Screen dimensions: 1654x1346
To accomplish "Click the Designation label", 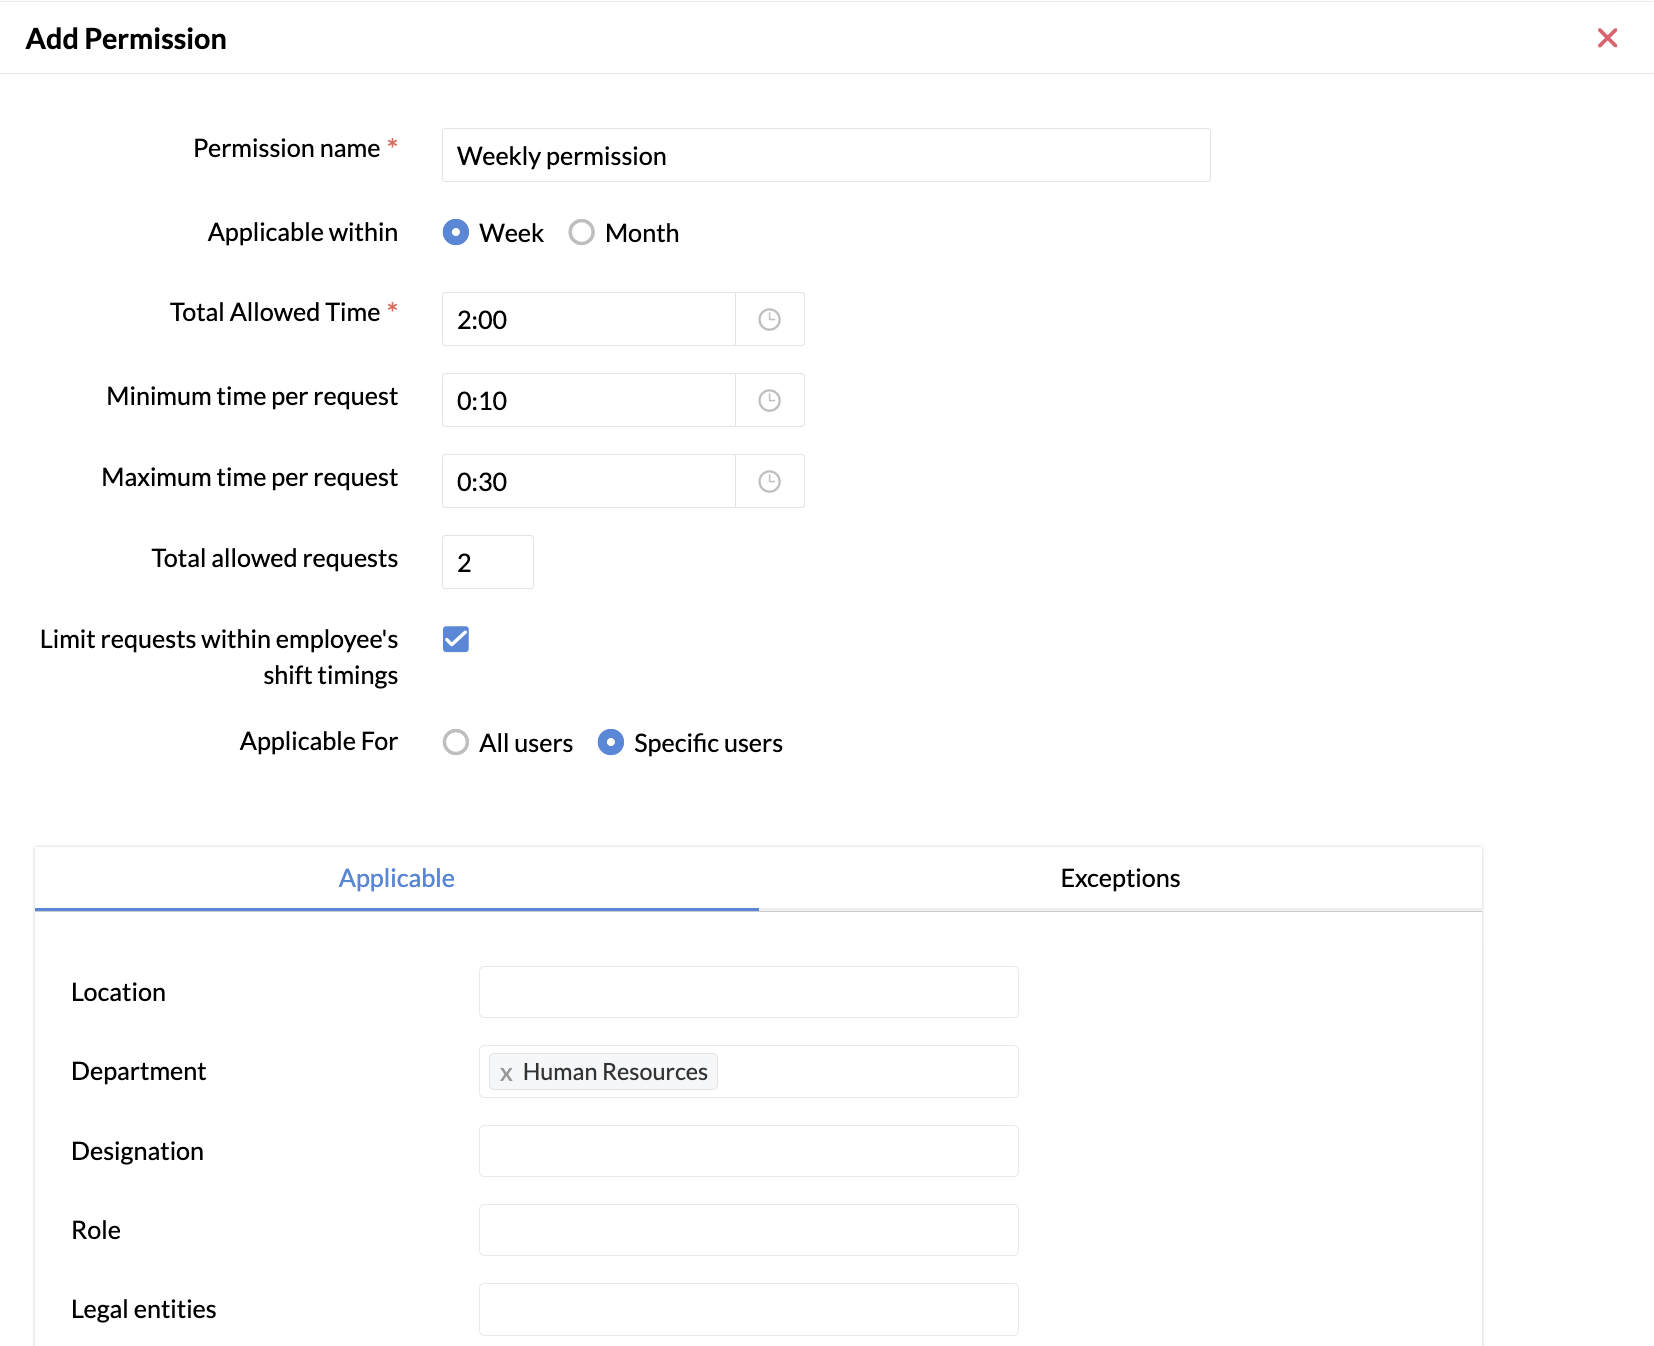I will (x=137, y=1151).
